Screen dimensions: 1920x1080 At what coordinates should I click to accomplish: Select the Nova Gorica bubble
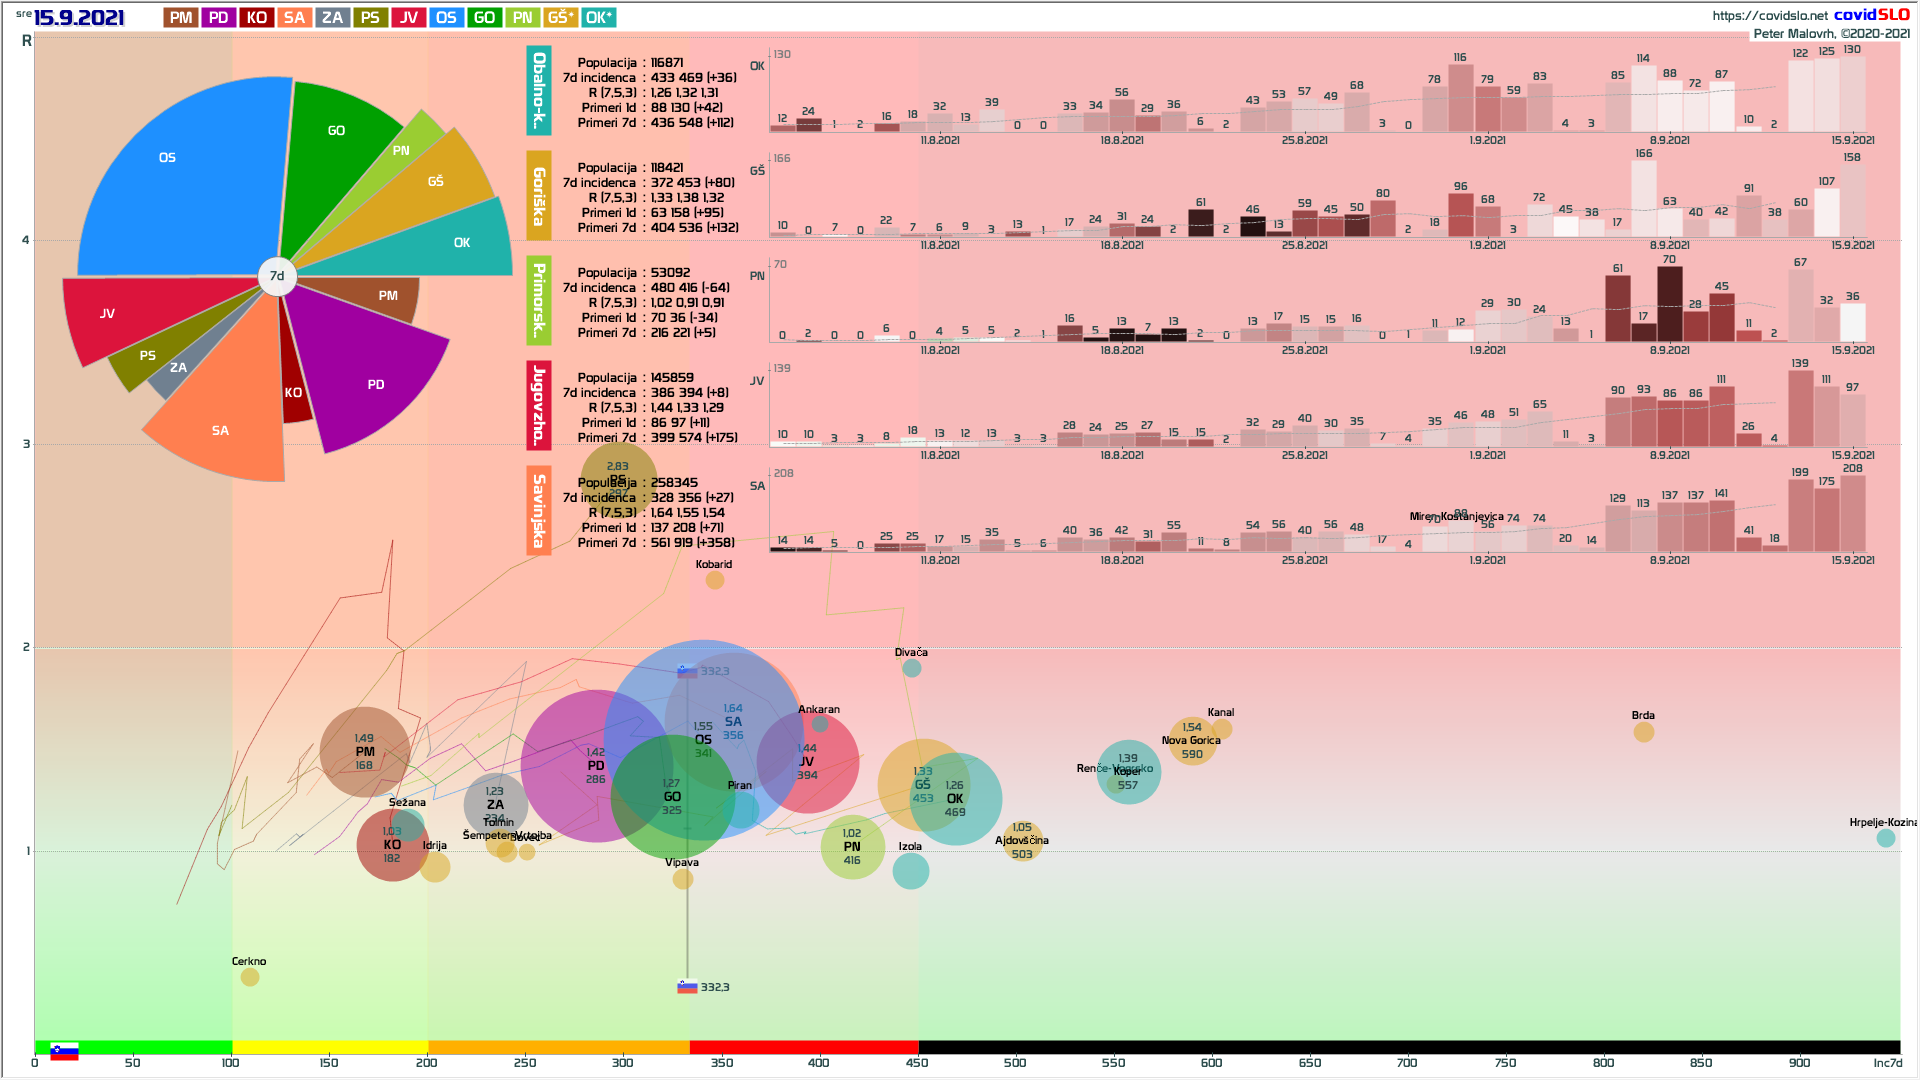point(1192,743)
